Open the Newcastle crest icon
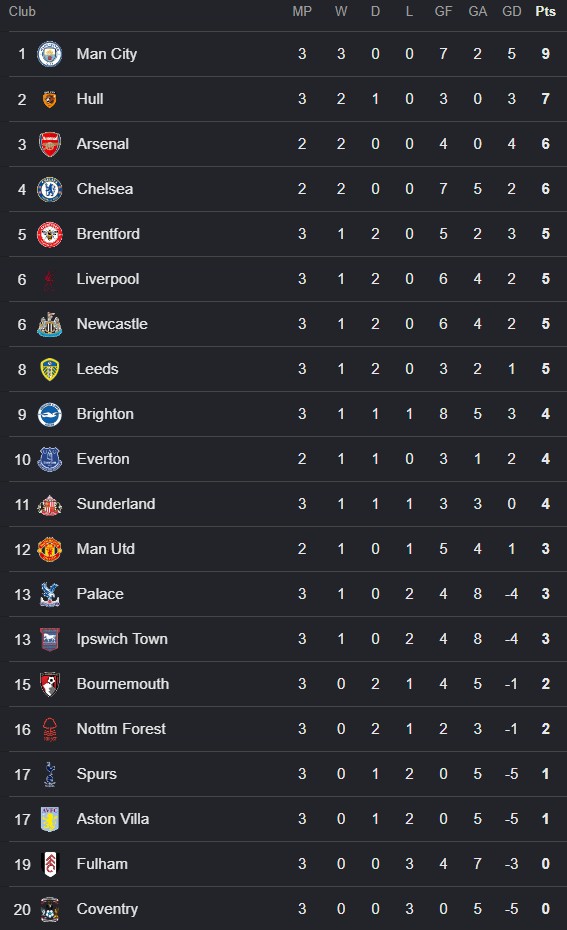This screenshot has width=567, height=930. [50, 324]
